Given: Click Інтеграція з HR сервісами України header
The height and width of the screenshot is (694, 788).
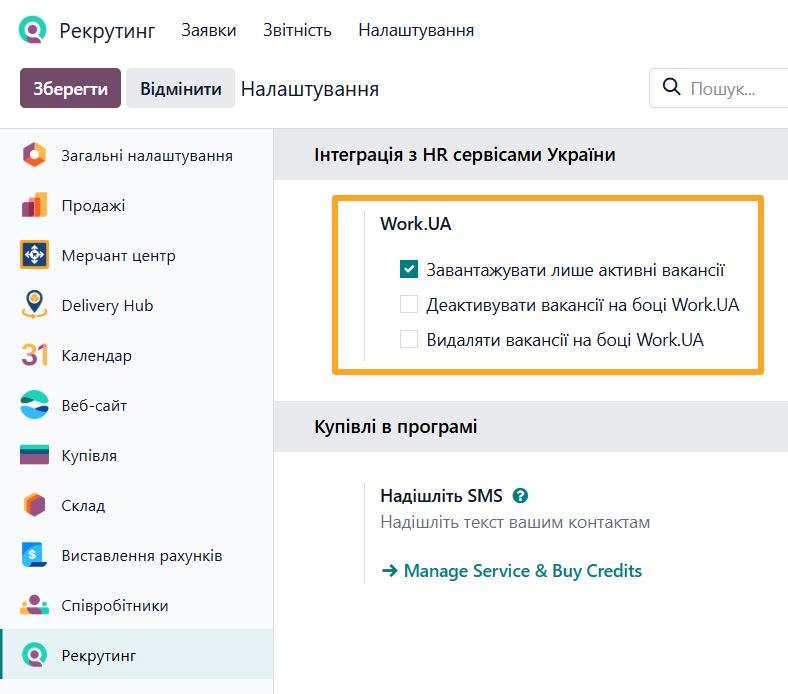Looking at the screenshot, I should tap(464, 155).
